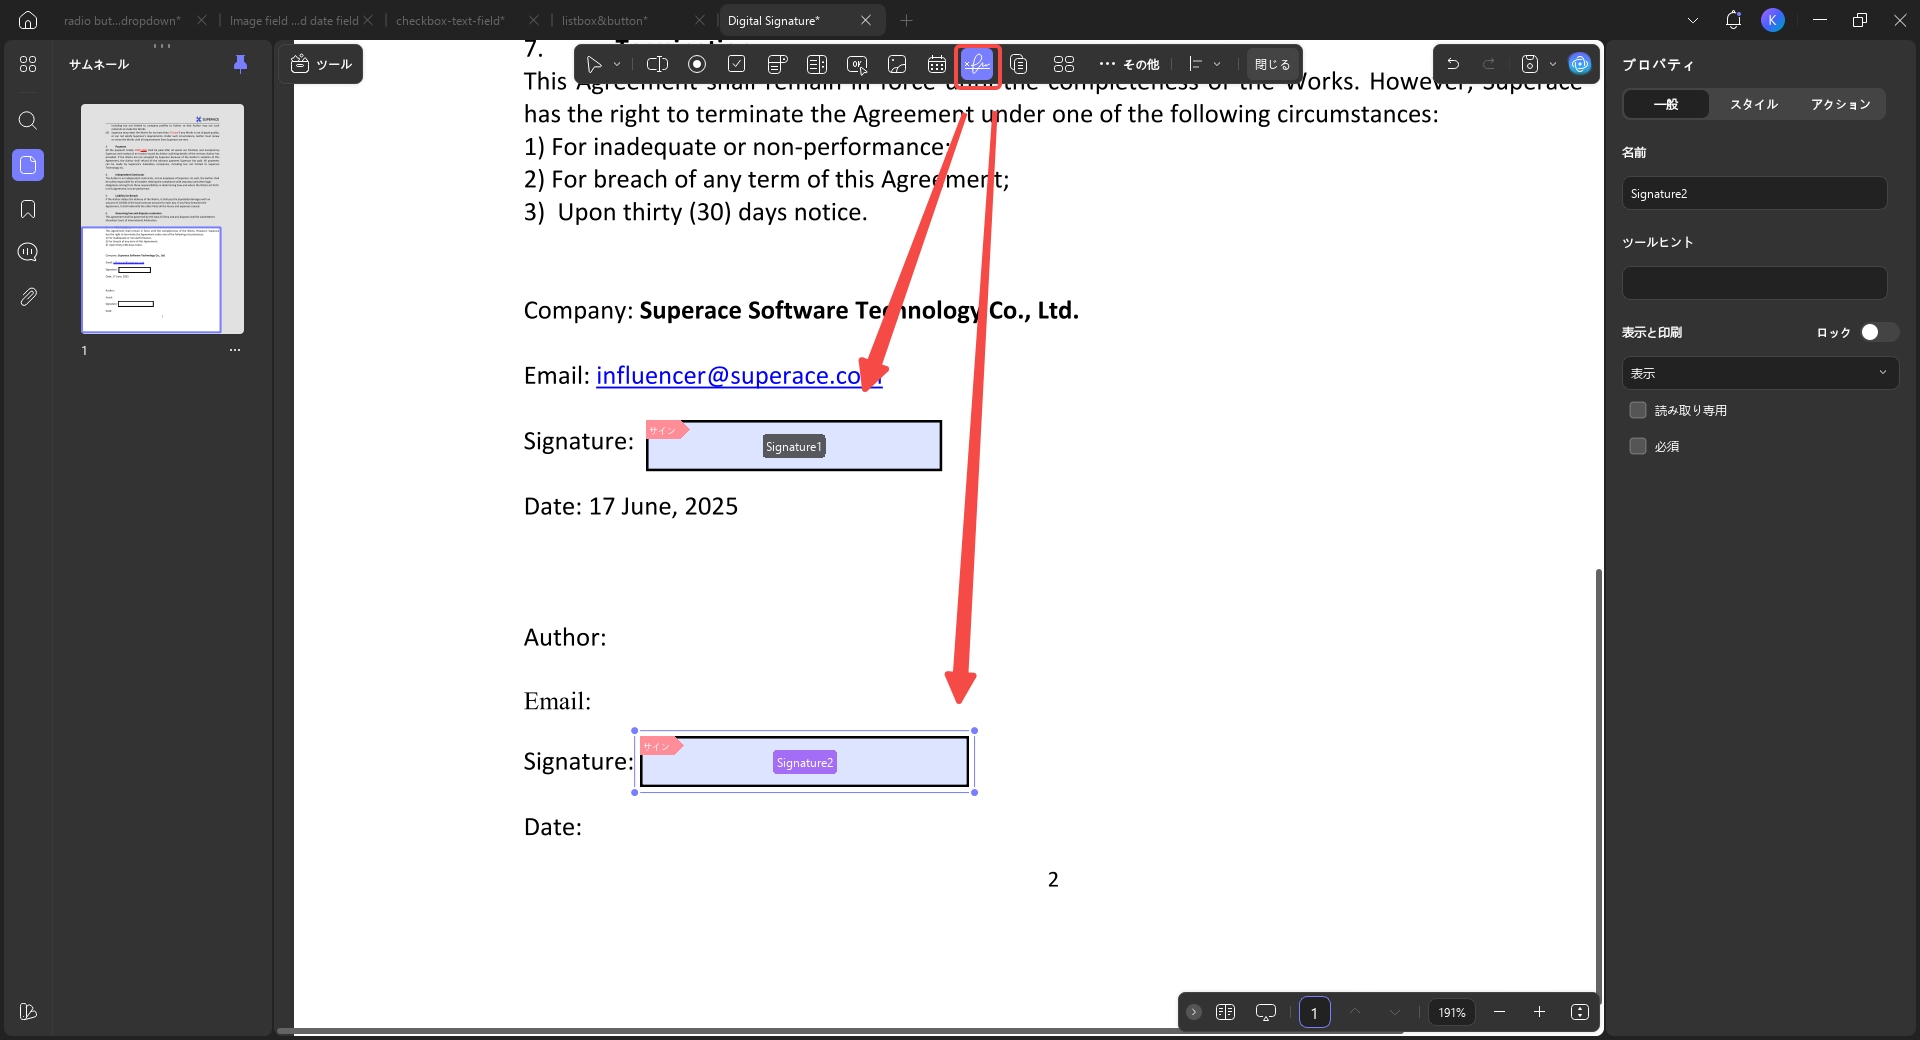Open the その他 more tools menu
Image resolution: width=1920 pixels, height=1040 pixels.
tap(1129, 64)
